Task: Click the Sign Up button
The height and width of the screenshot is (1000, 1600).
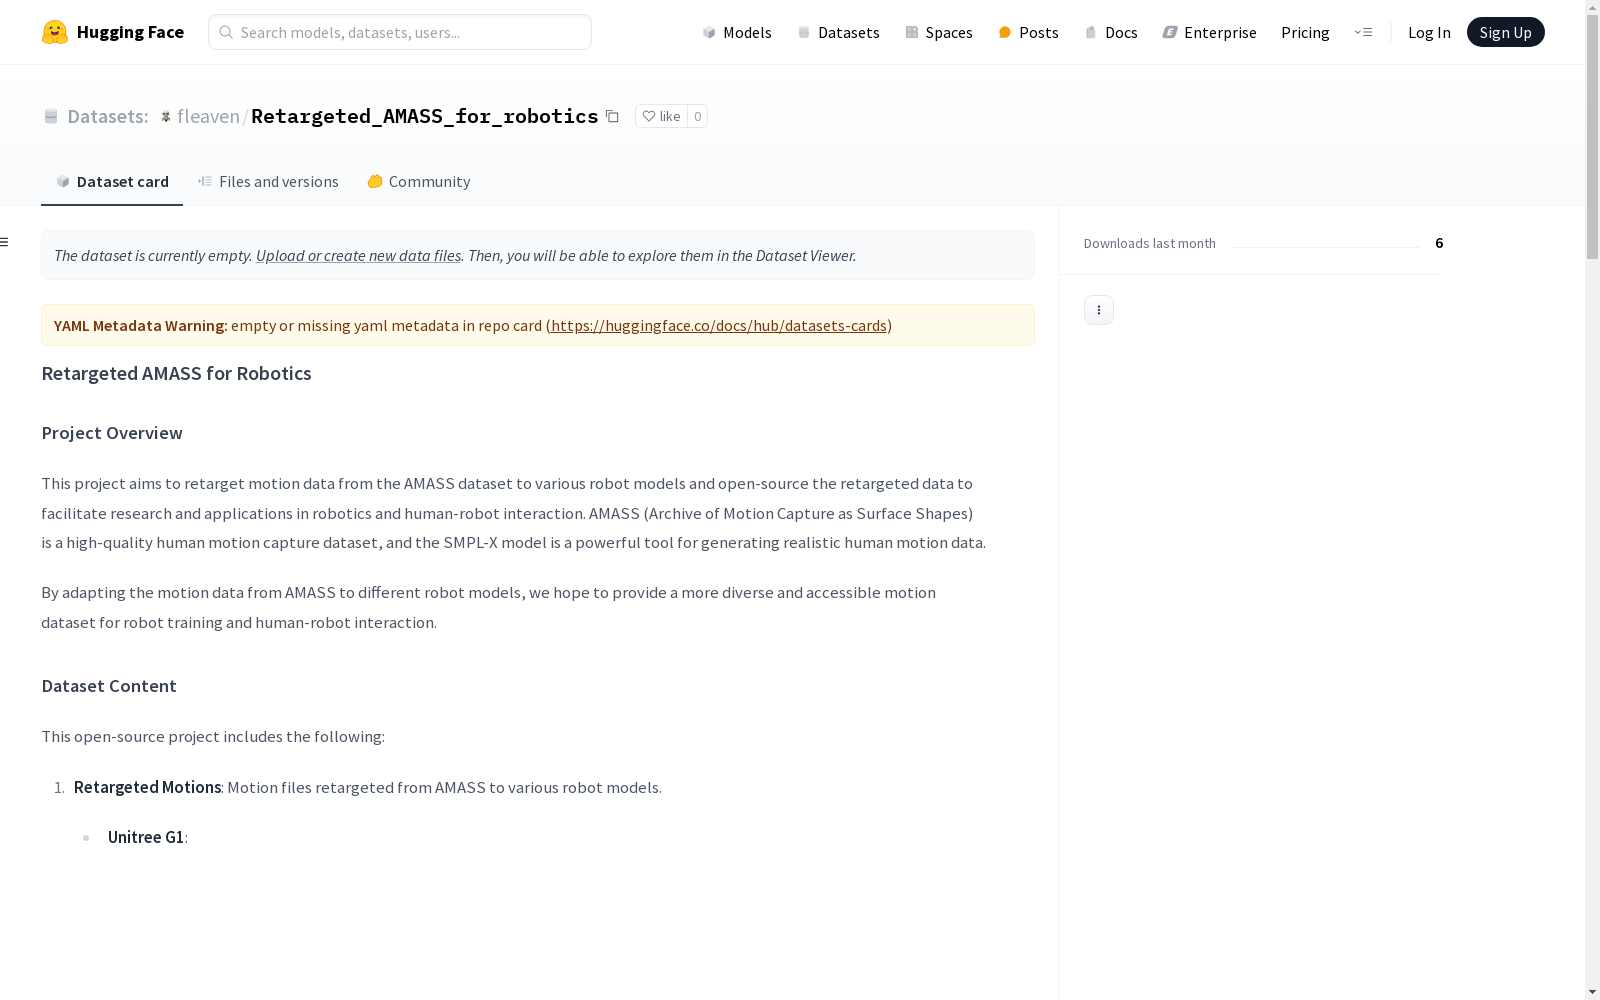Action: (1505, 32)
